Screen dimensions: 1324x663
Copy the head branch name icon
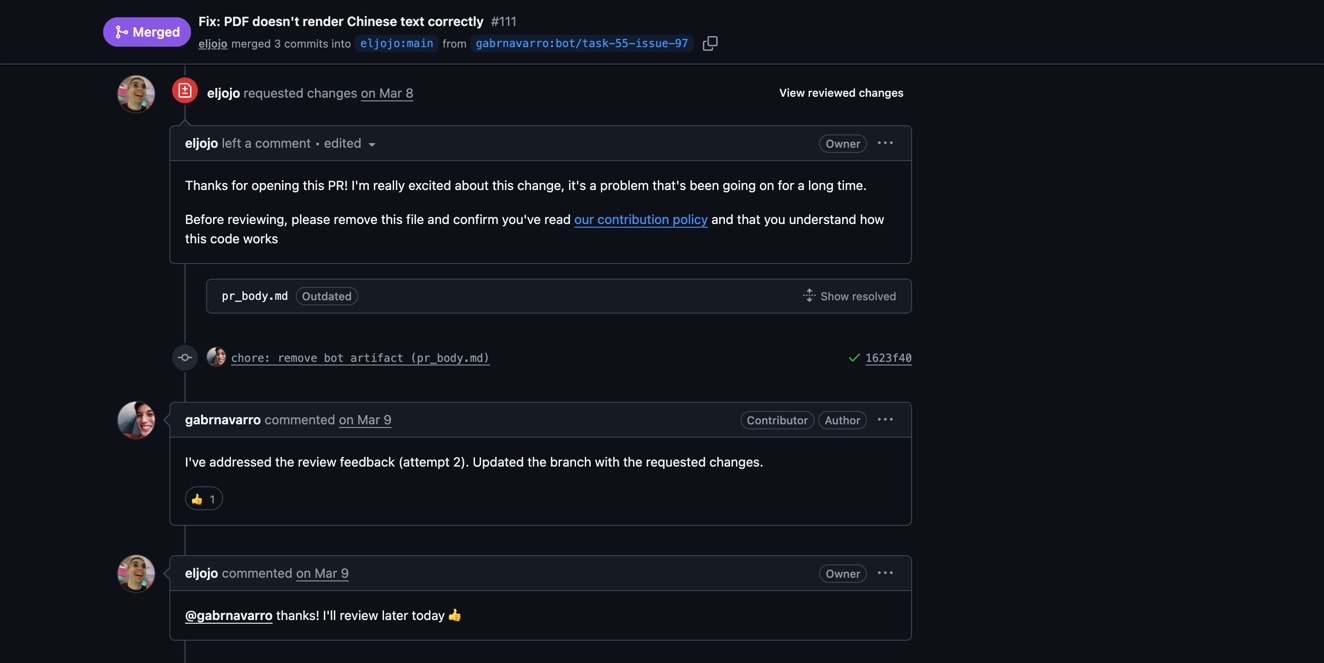coord(710,44)
